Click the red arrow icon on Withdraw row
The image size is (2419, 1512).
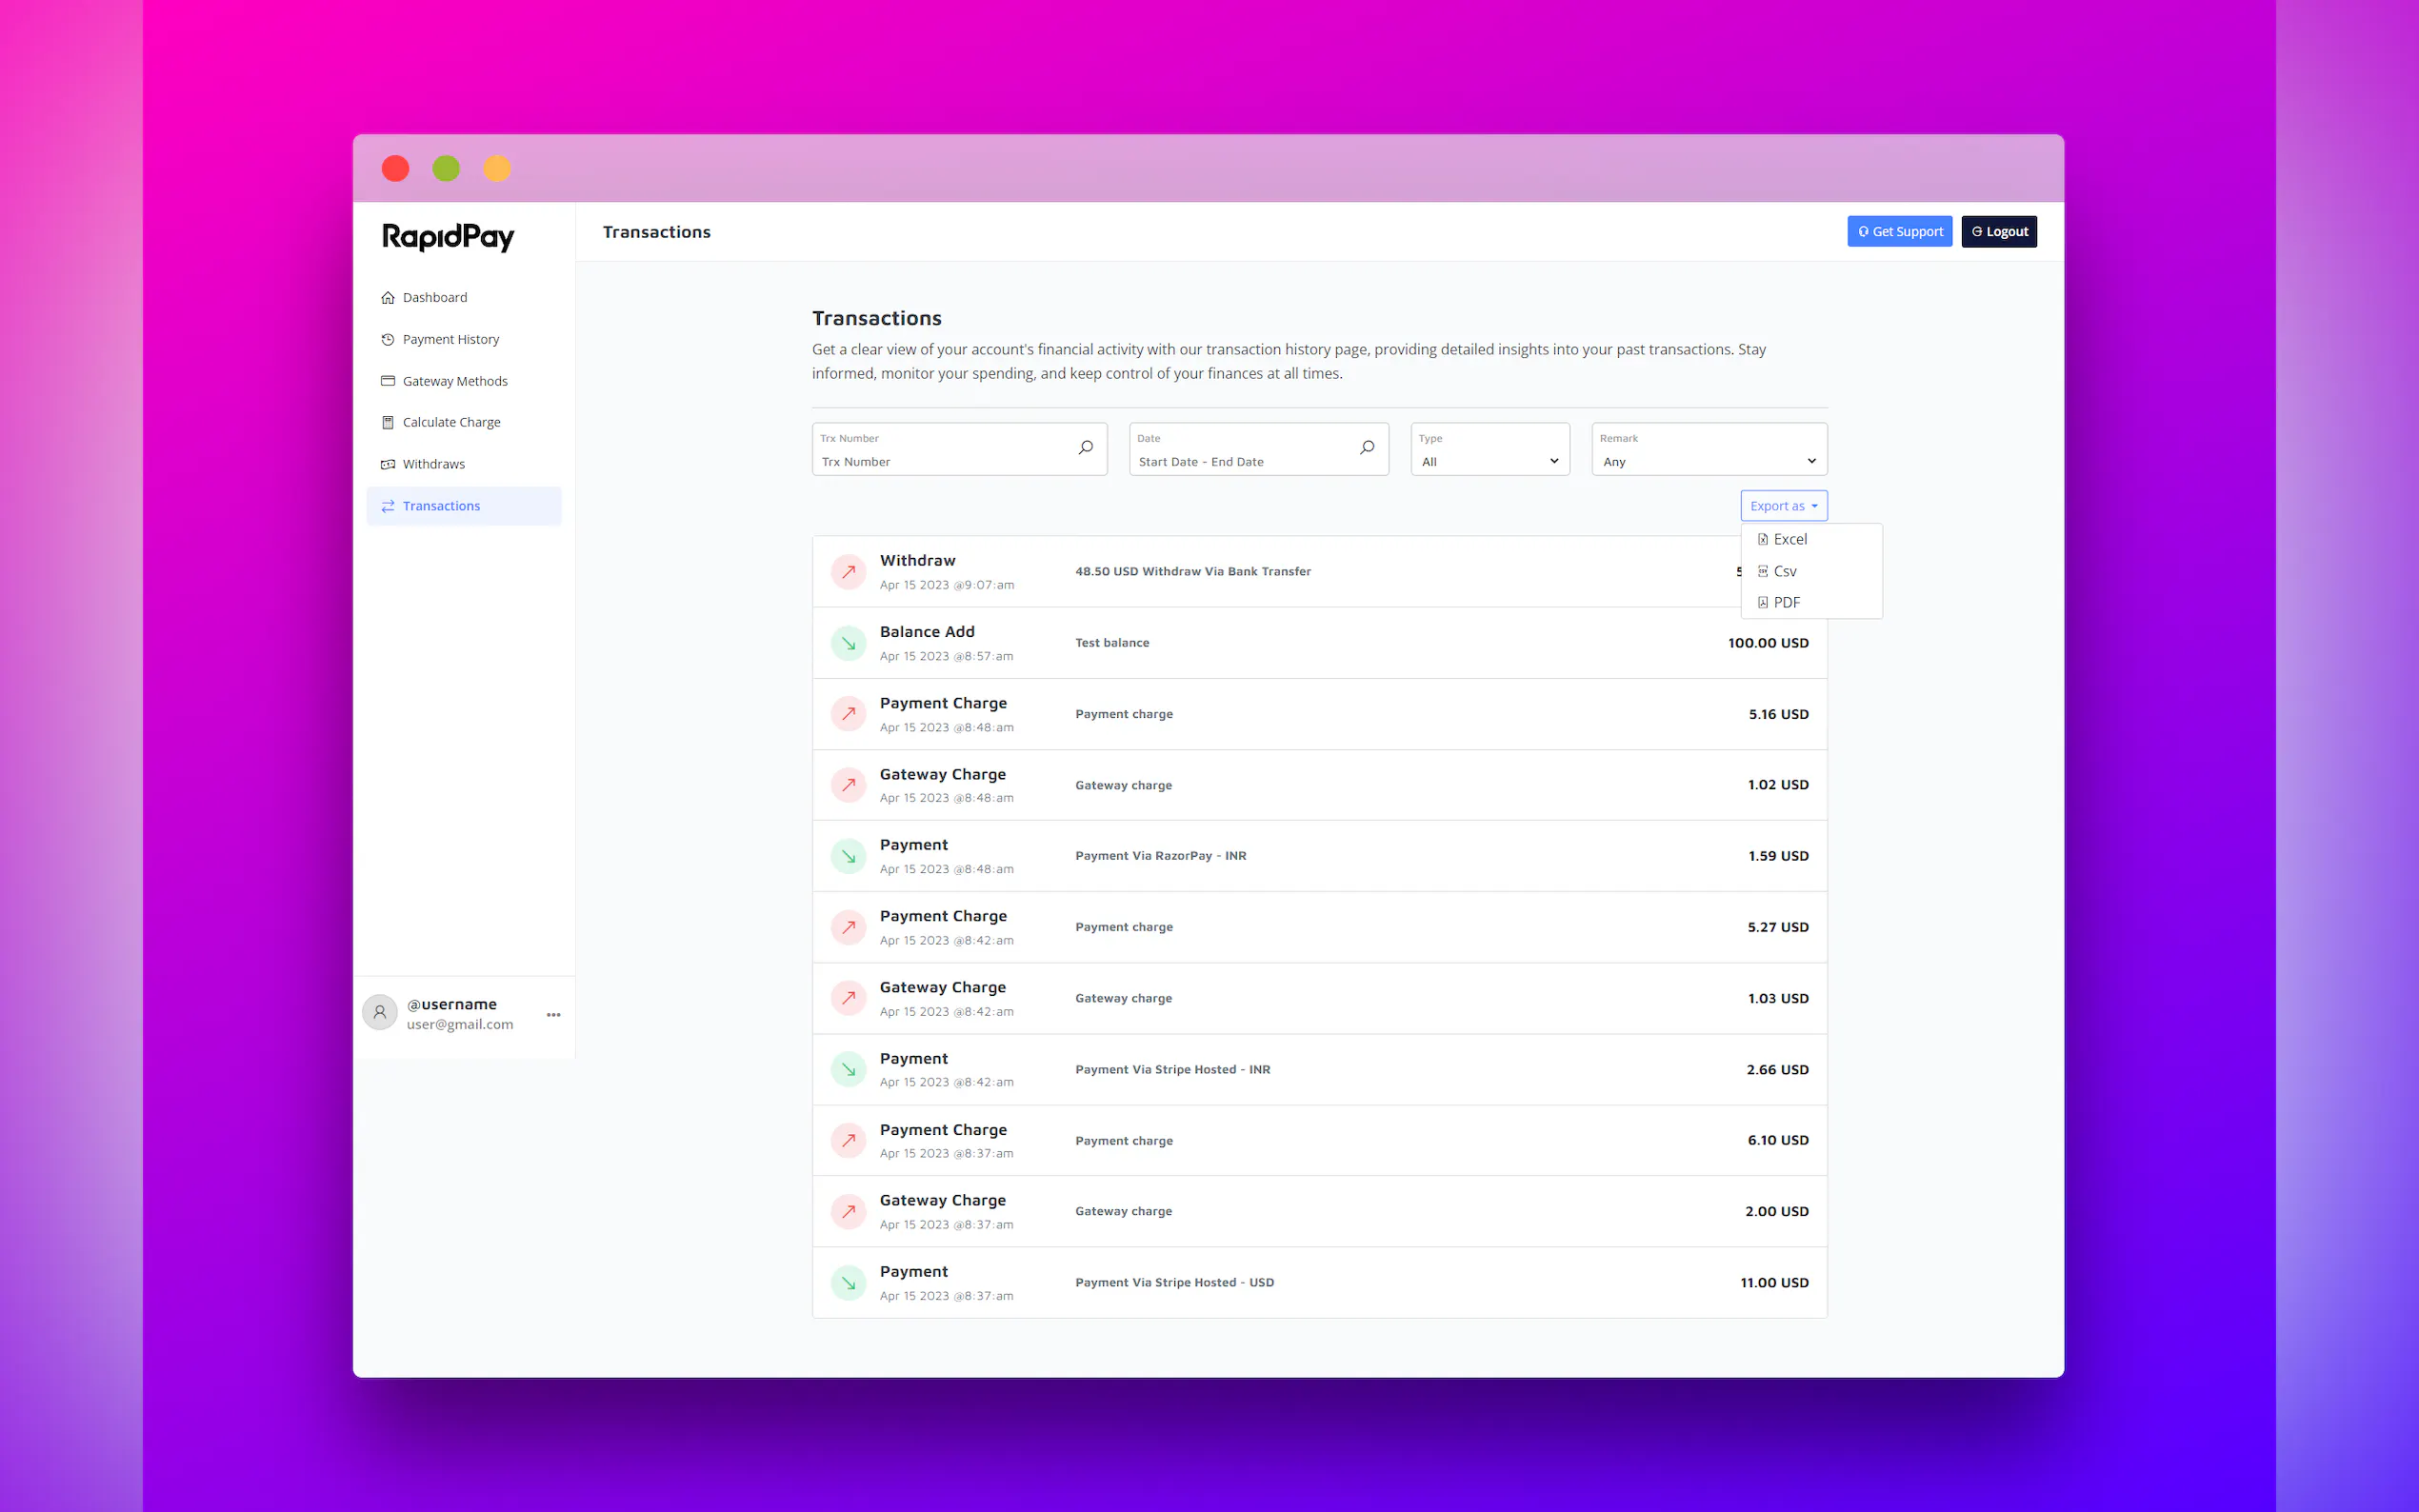click(x=848, y=572)
